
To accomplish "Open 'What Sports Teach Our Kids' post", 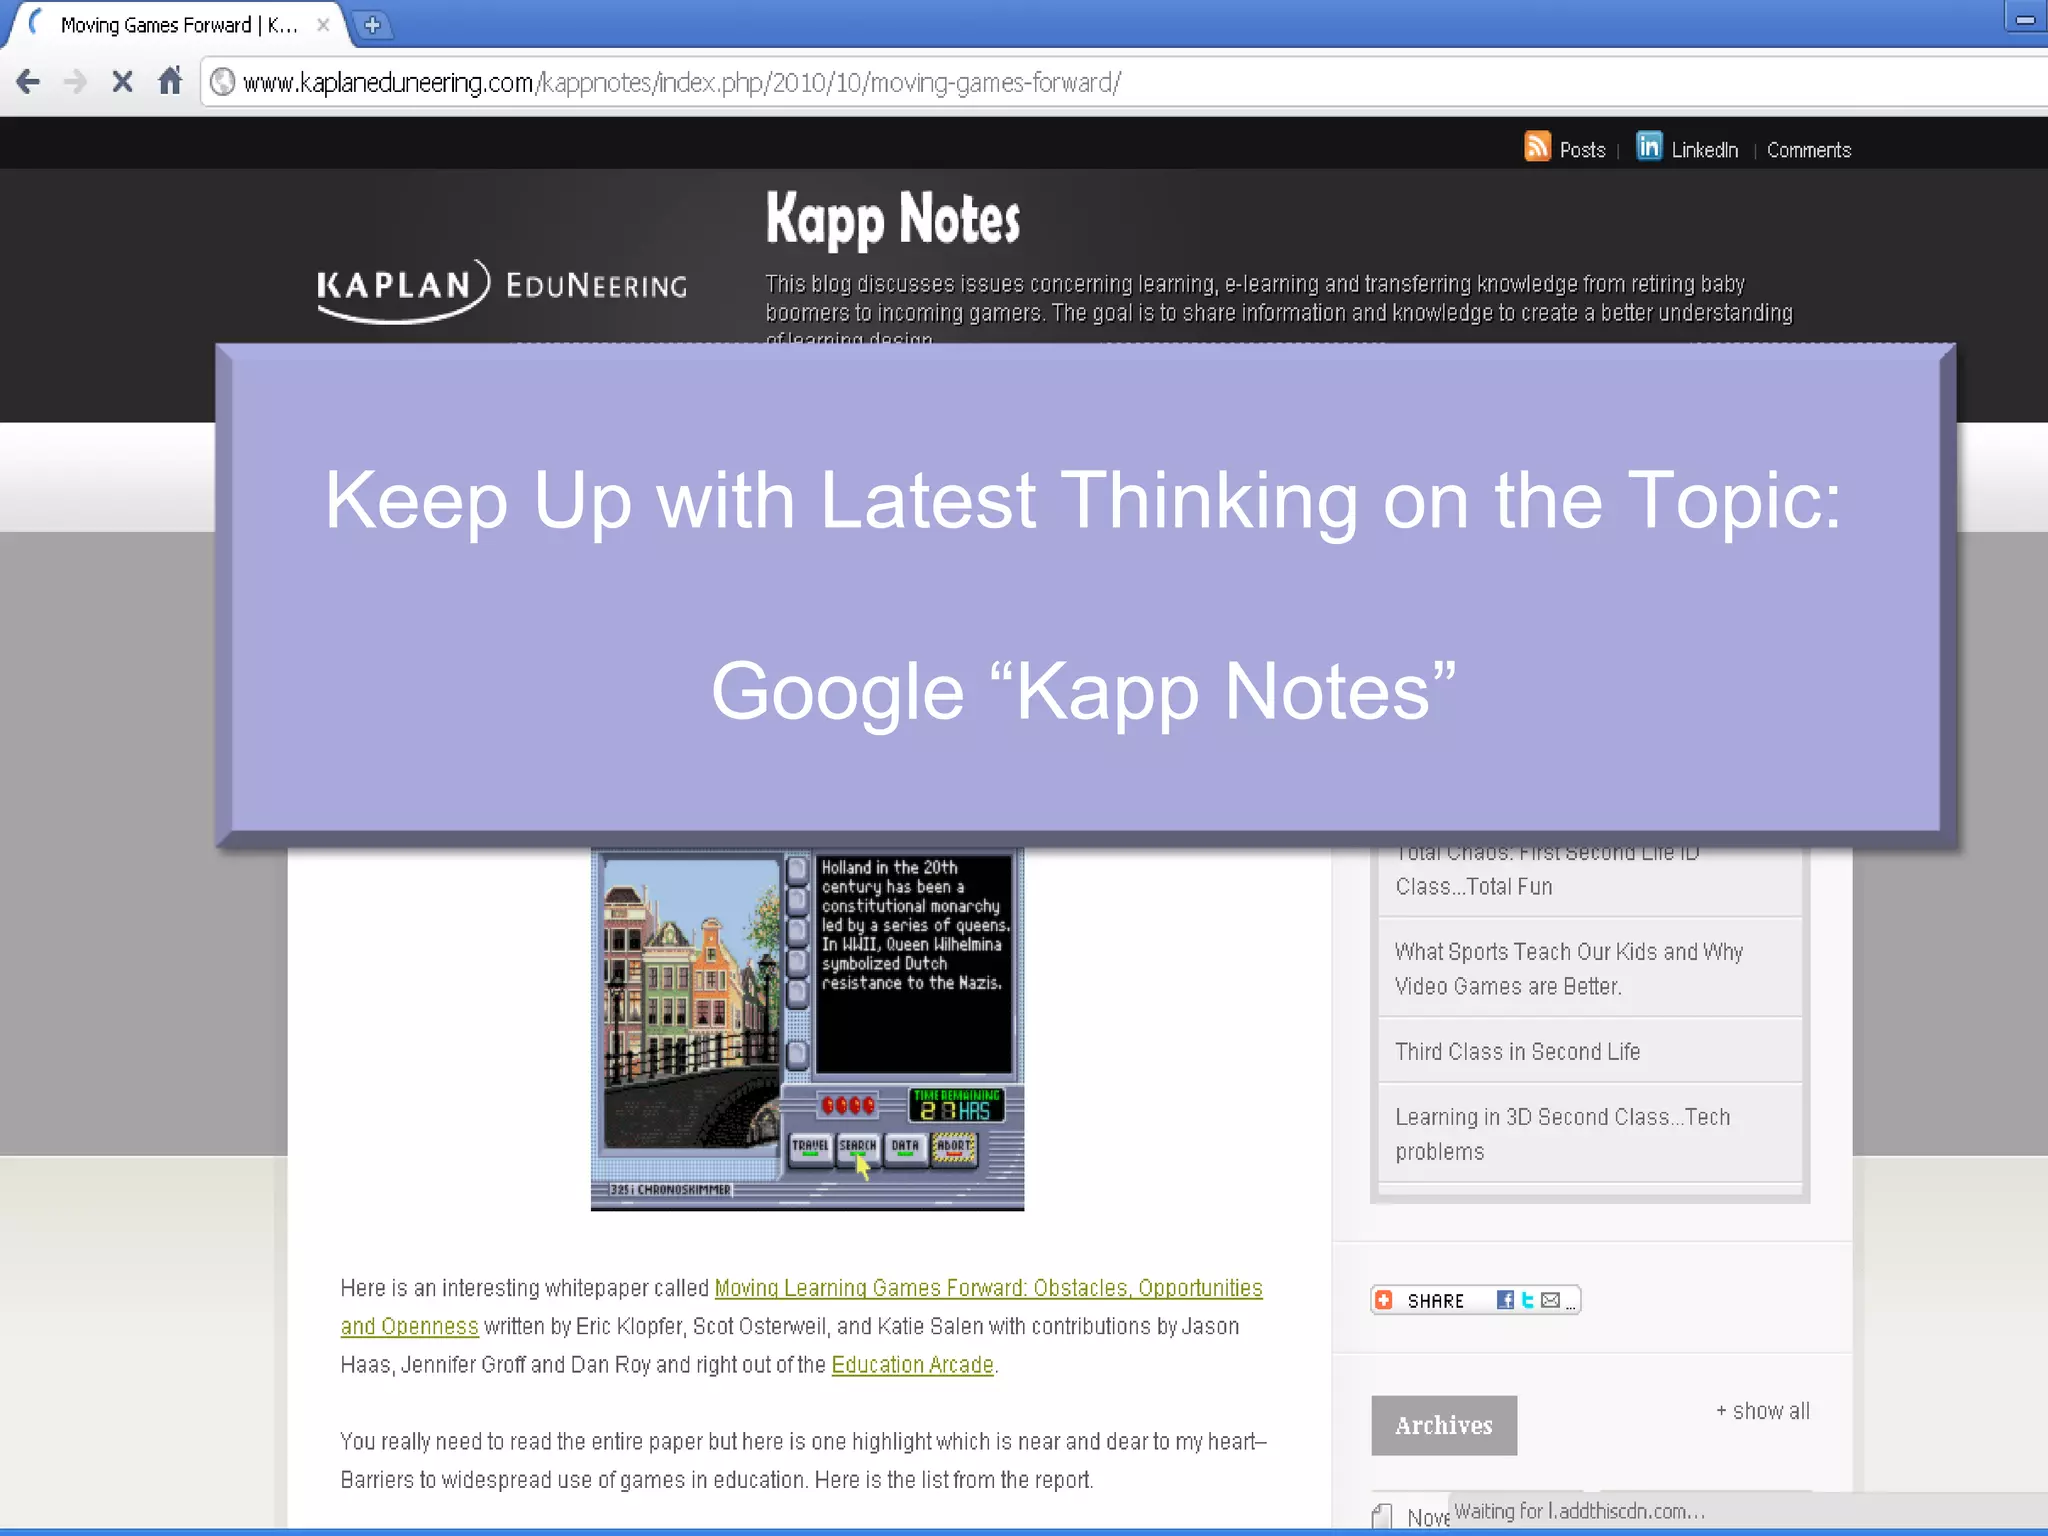I will 1568,969.
